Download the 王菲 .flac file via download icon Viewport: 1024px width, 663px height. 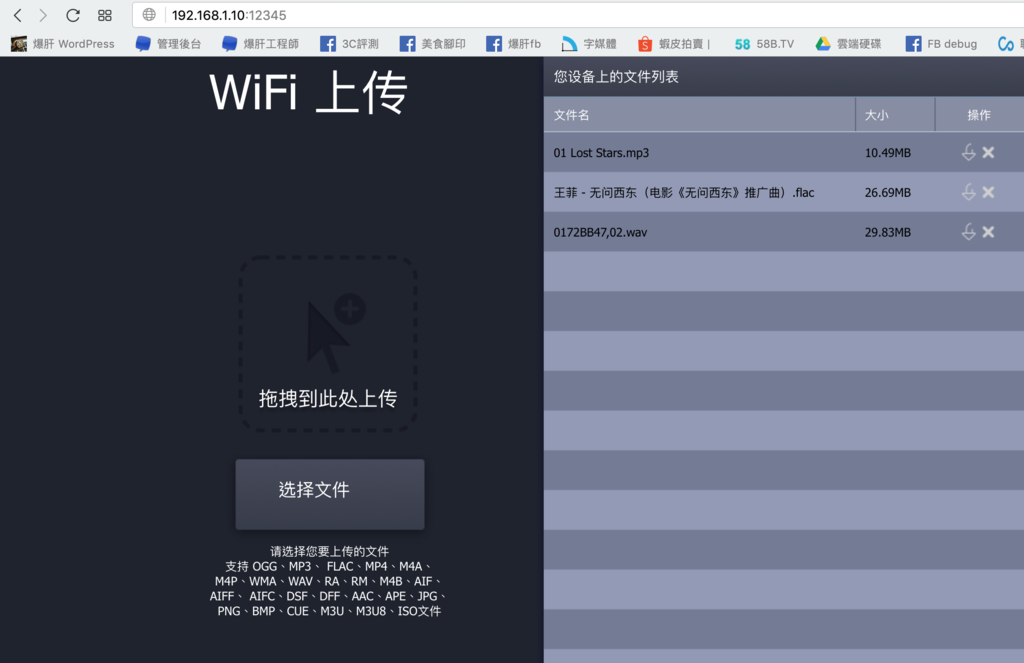coord(968,192)
